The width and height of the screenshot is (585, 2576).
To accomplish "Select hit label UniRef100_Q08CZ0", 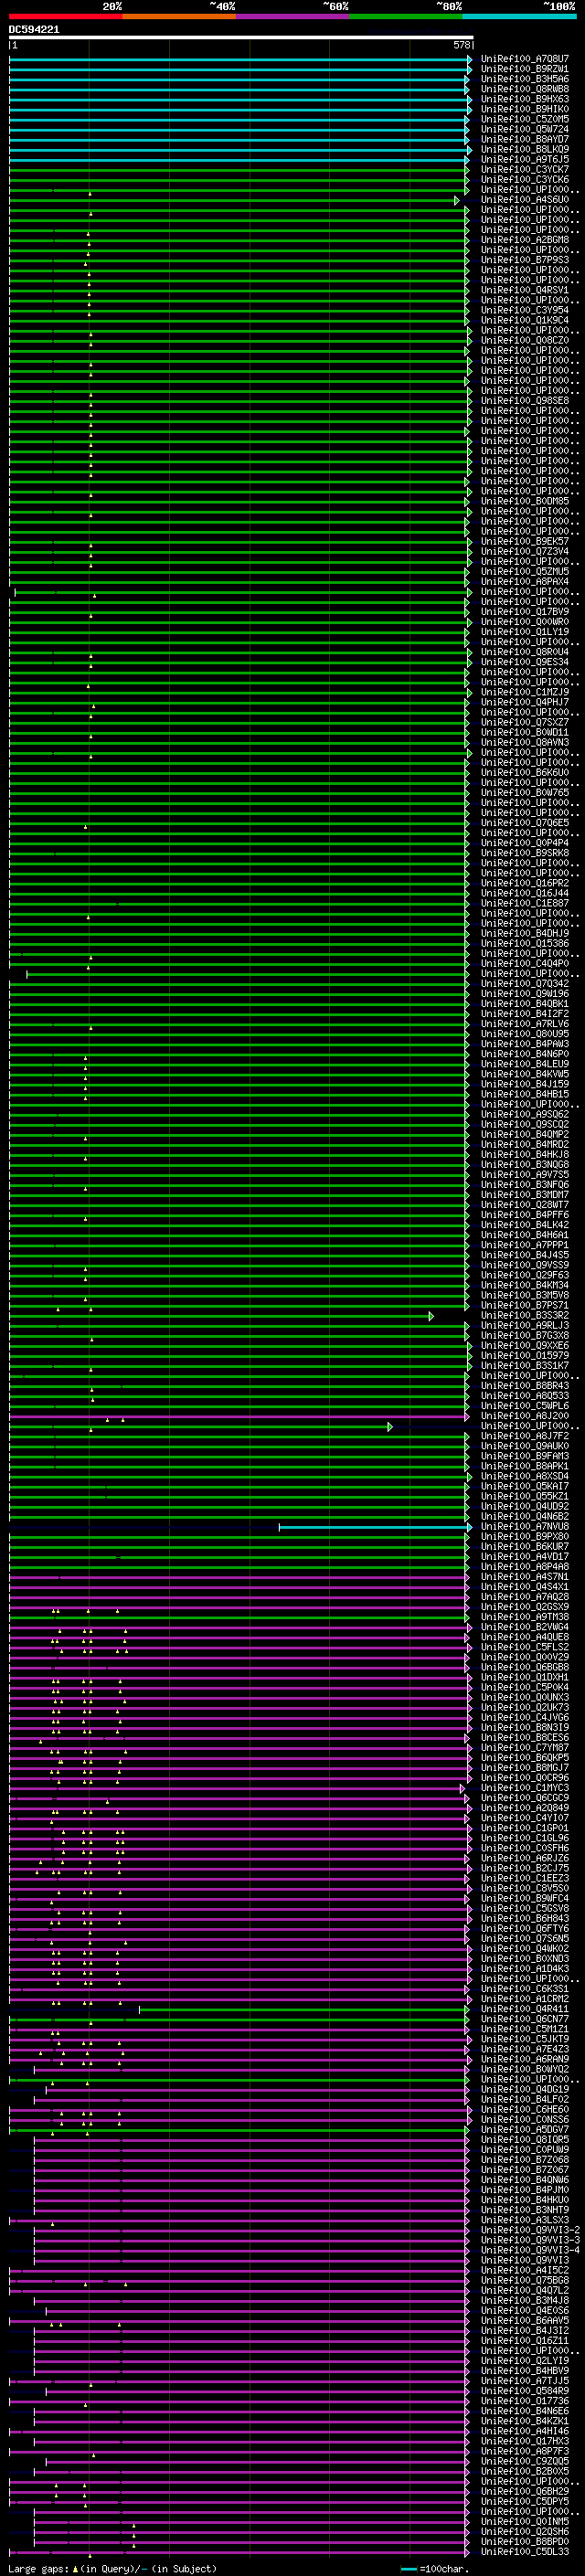I will pos(525,340).
